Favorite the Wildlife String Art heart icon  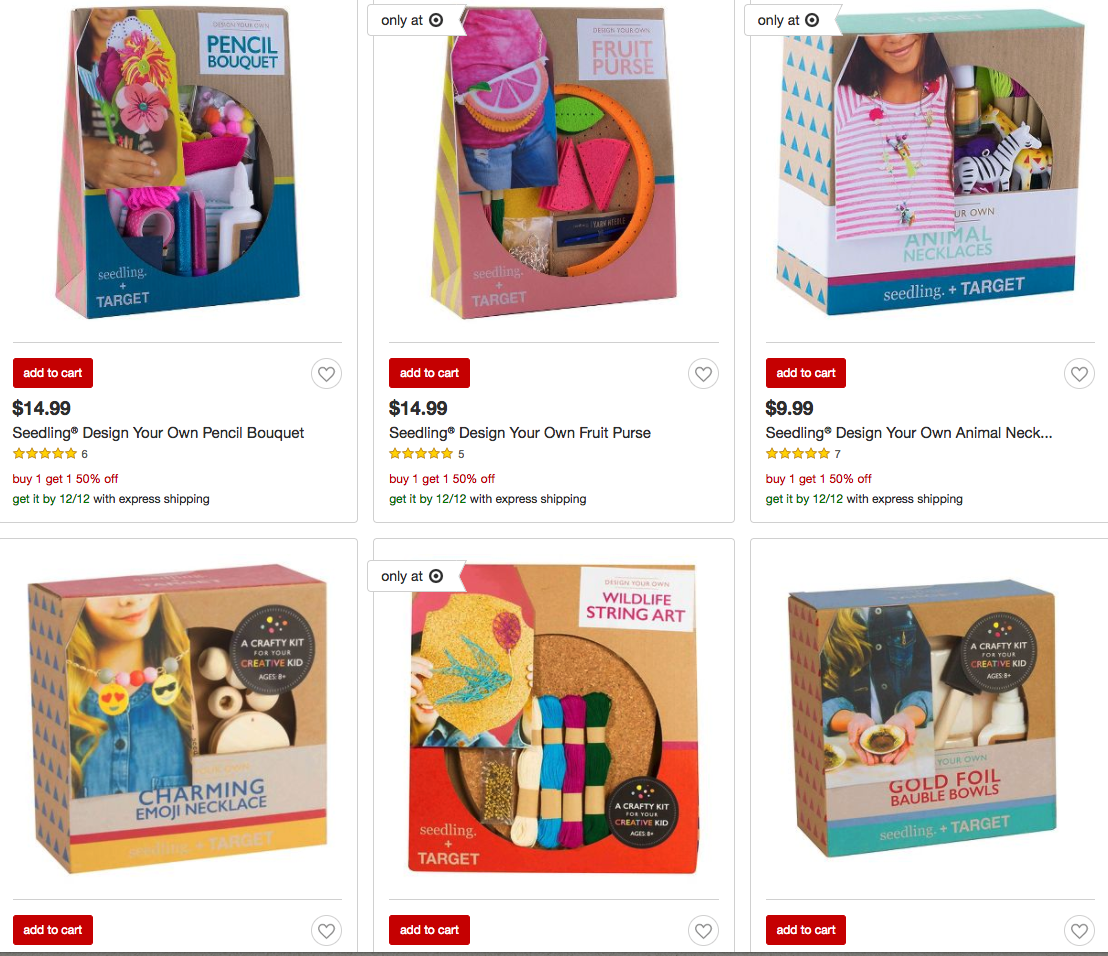[x=703, y=931]
